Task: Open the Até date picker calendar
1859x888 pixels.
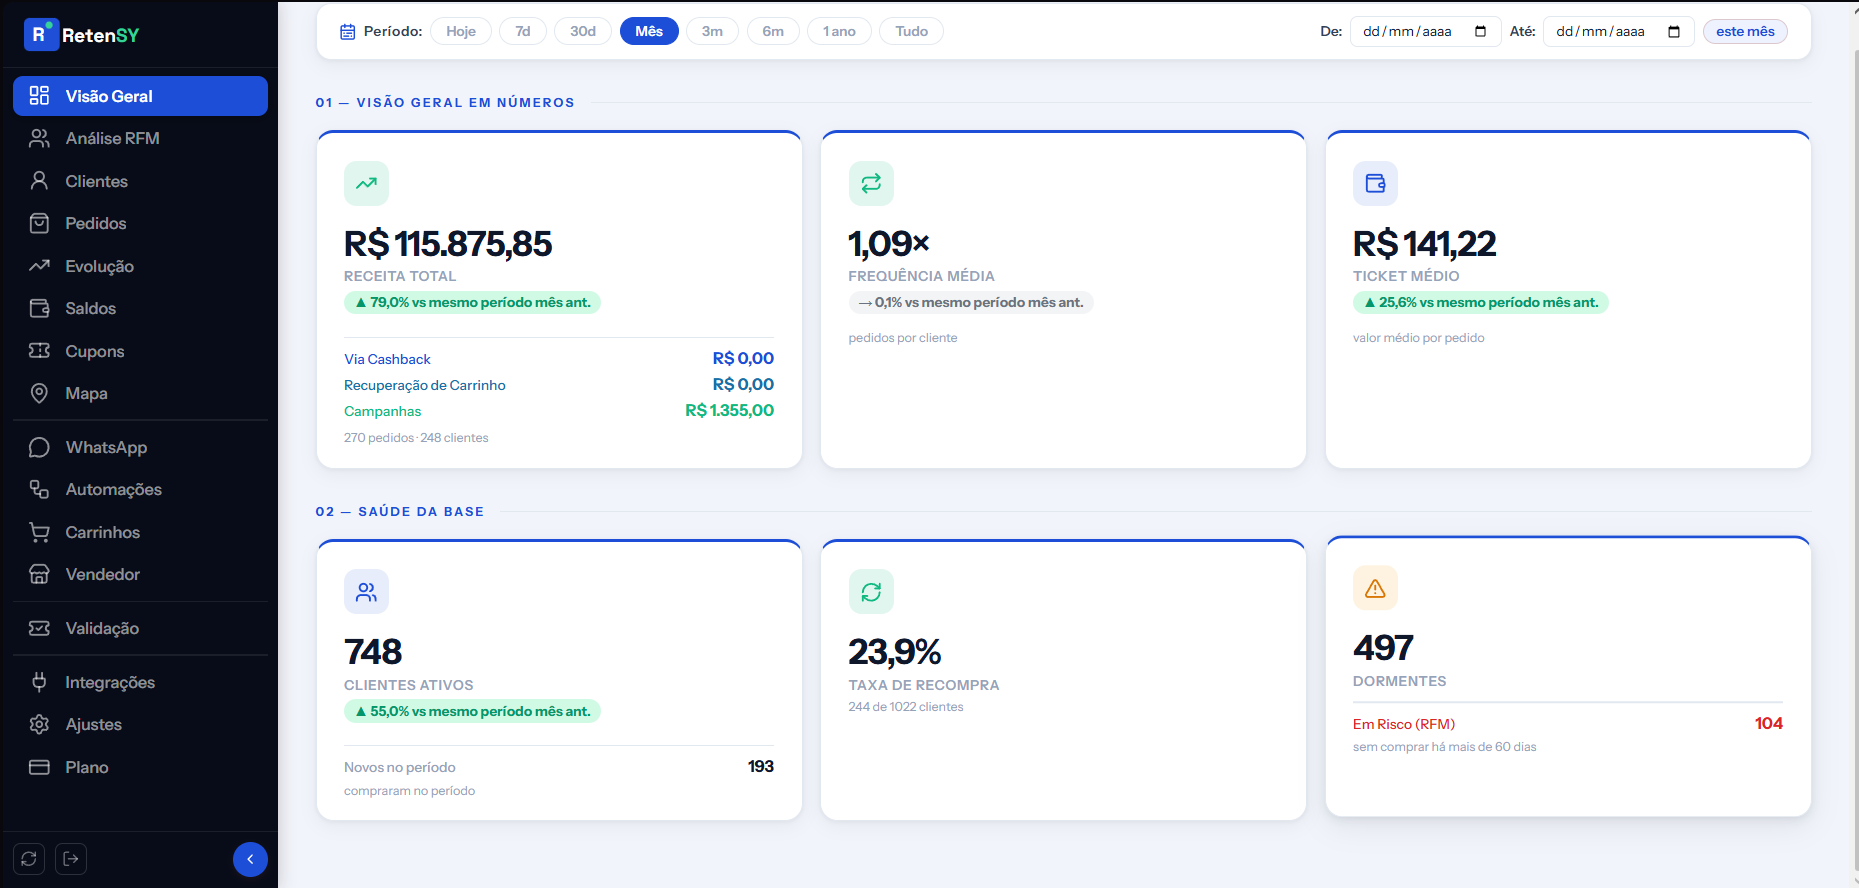Action: click(1674, 31)
